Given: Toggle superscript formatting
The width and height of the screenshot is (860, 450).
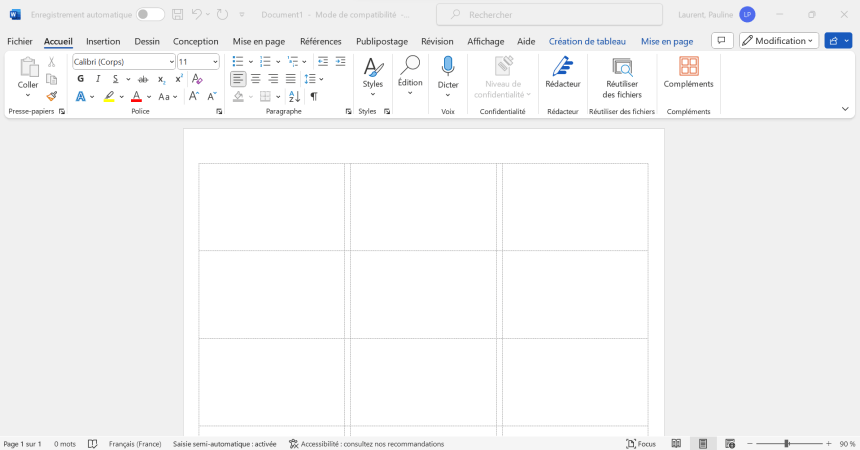Looking at the screenshot, I should click(178, 79).
